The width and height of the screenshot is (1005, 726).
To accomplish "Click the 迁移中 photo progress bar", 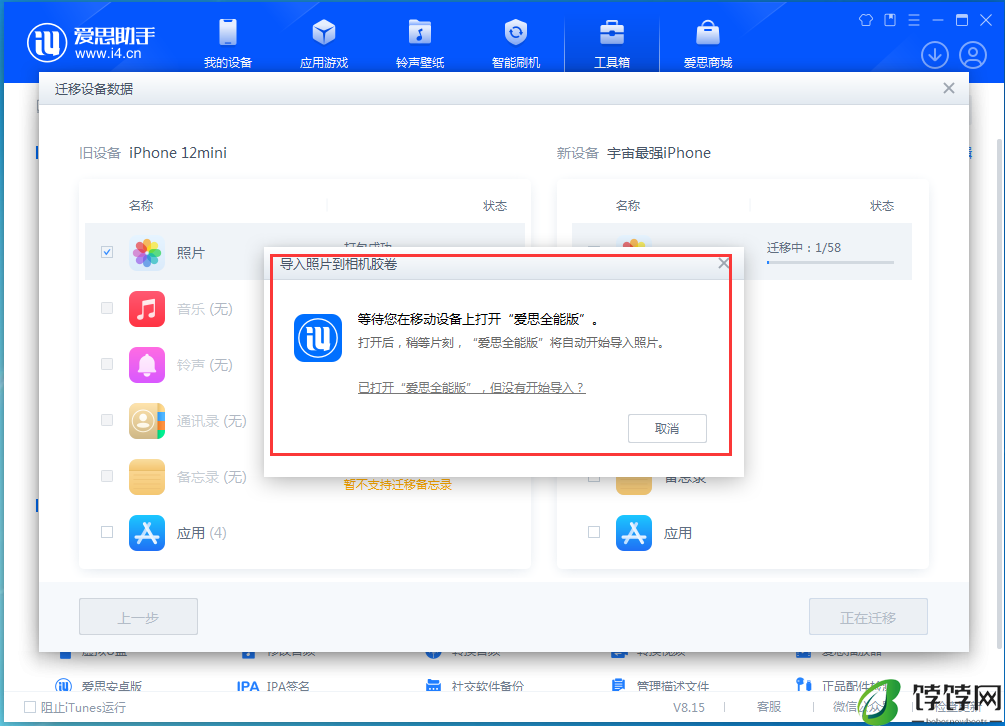I will pyautogui.click(x=830, y=262).
